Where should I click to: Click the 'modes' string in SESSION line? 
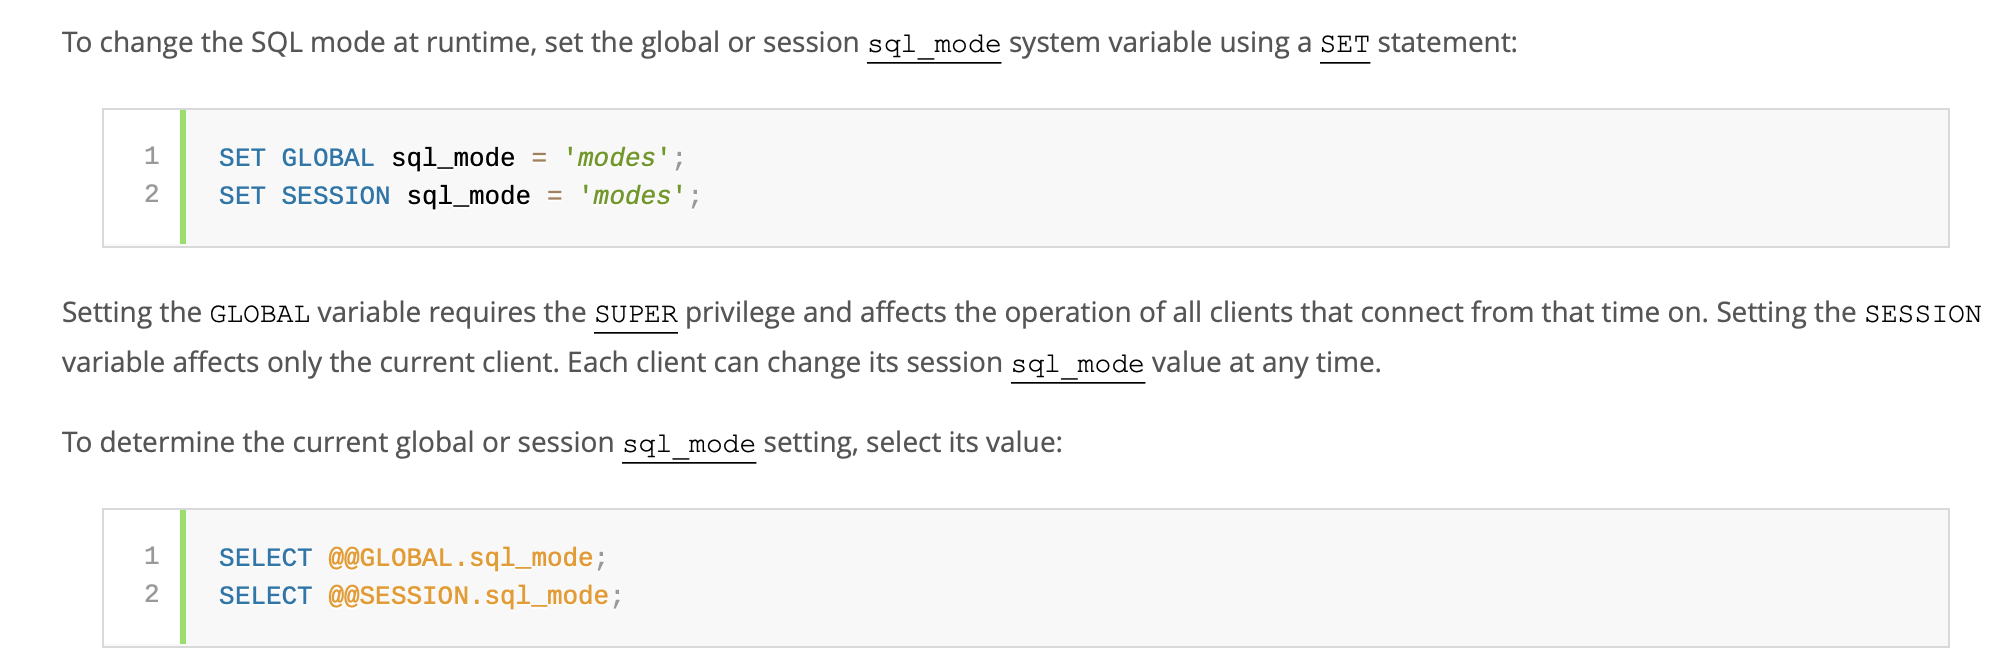click(633, 196)
